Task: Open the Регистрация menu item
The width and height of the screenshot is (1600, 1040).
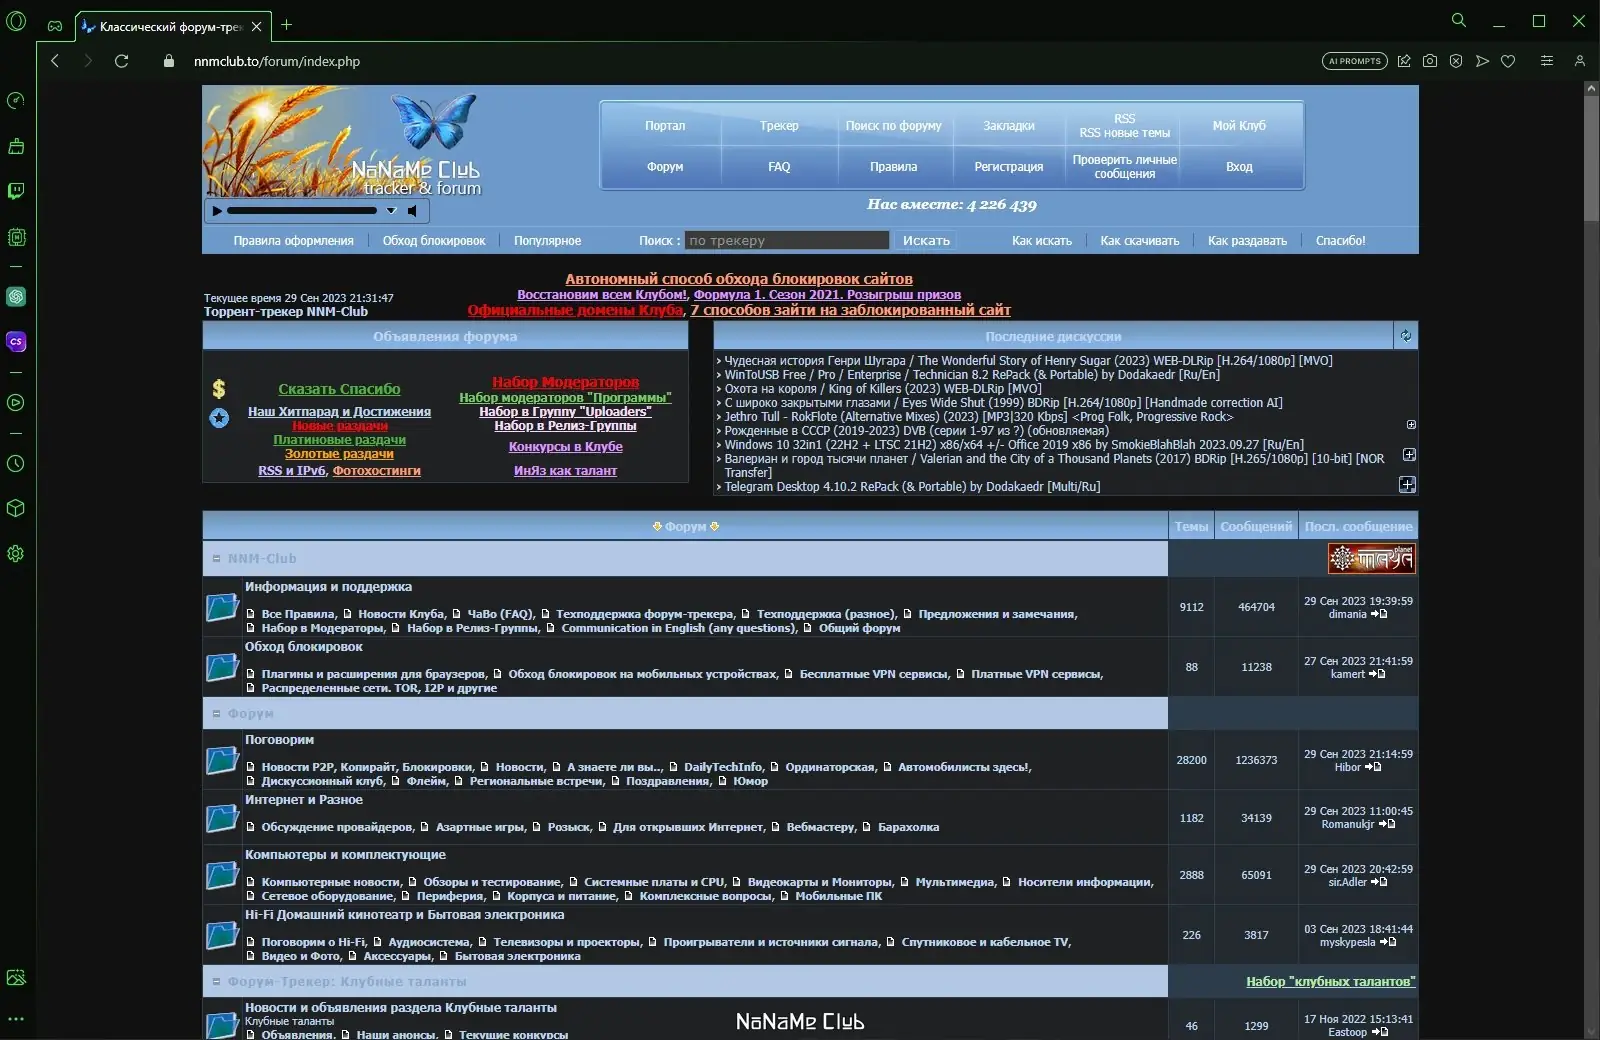Action: (1009, 167)
